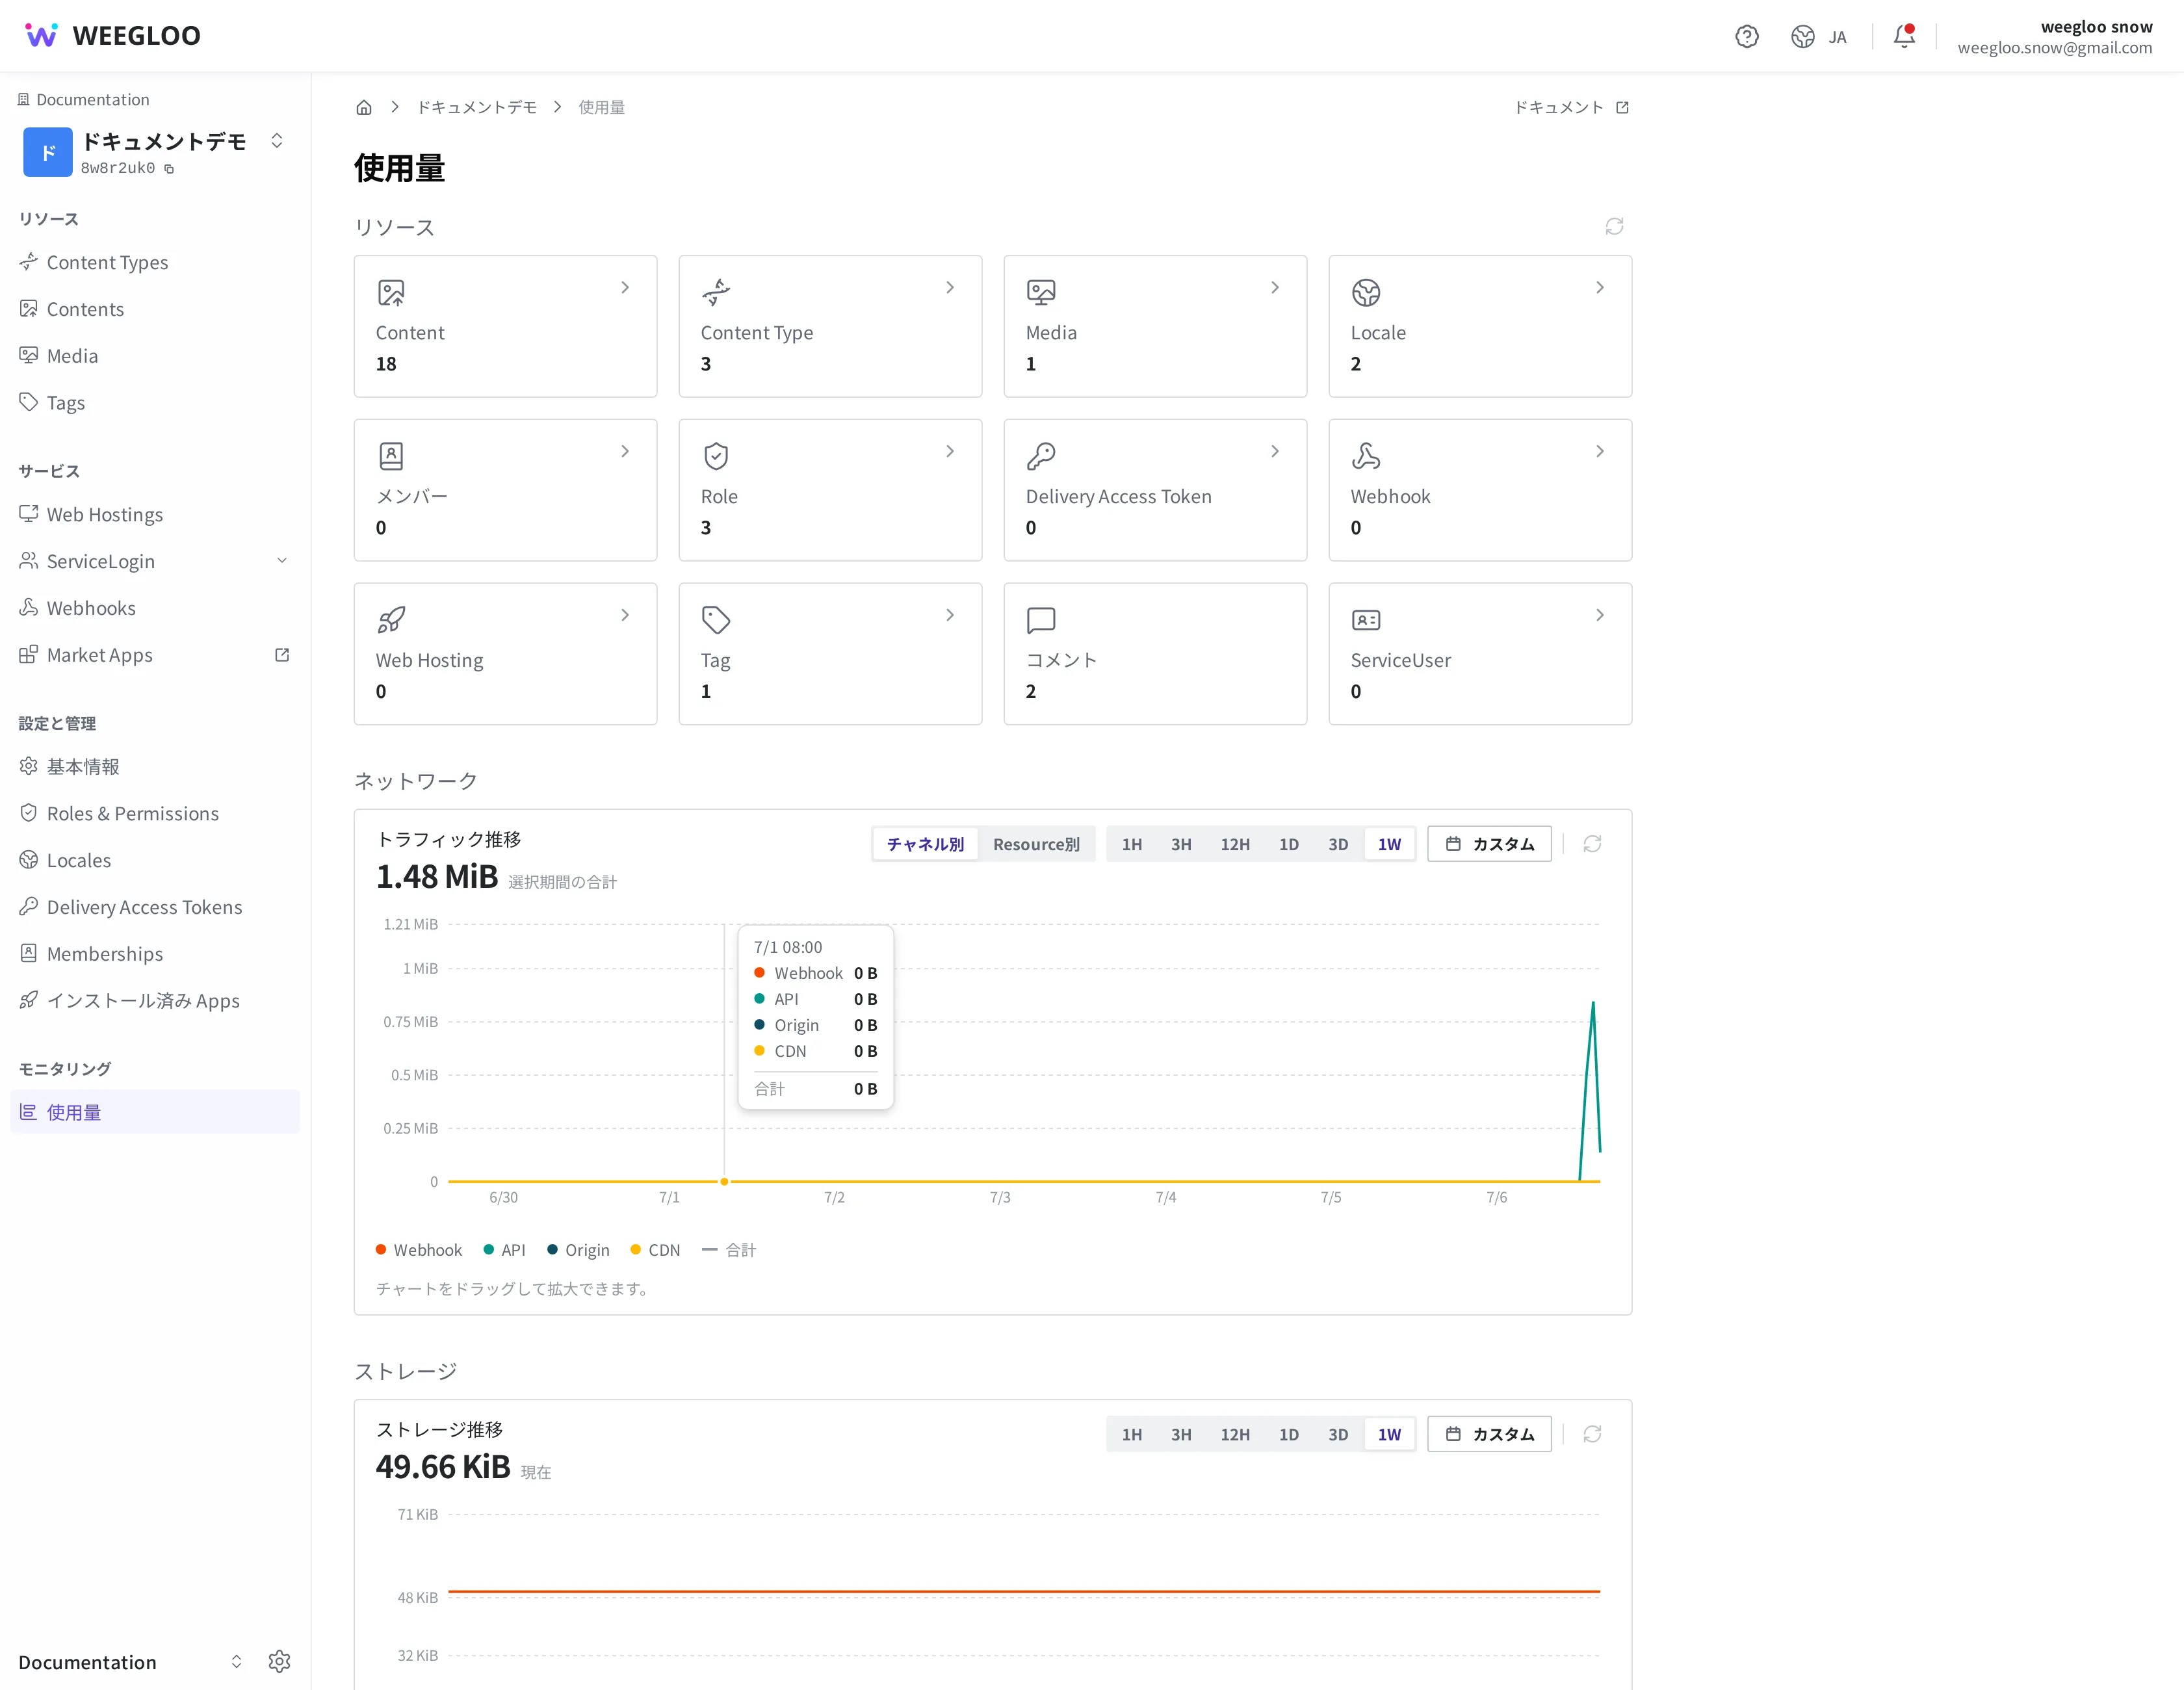Click the Market Apps external link icon
This screenshot has height=1690, width=2184.
click(x=282, y=655)
